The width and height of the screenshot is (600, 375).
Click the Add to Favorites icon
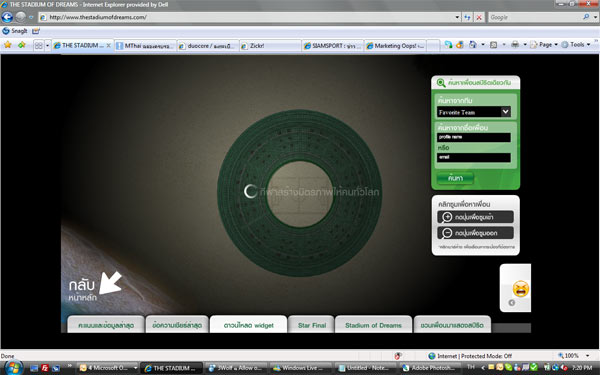click(x=22, y=45)
